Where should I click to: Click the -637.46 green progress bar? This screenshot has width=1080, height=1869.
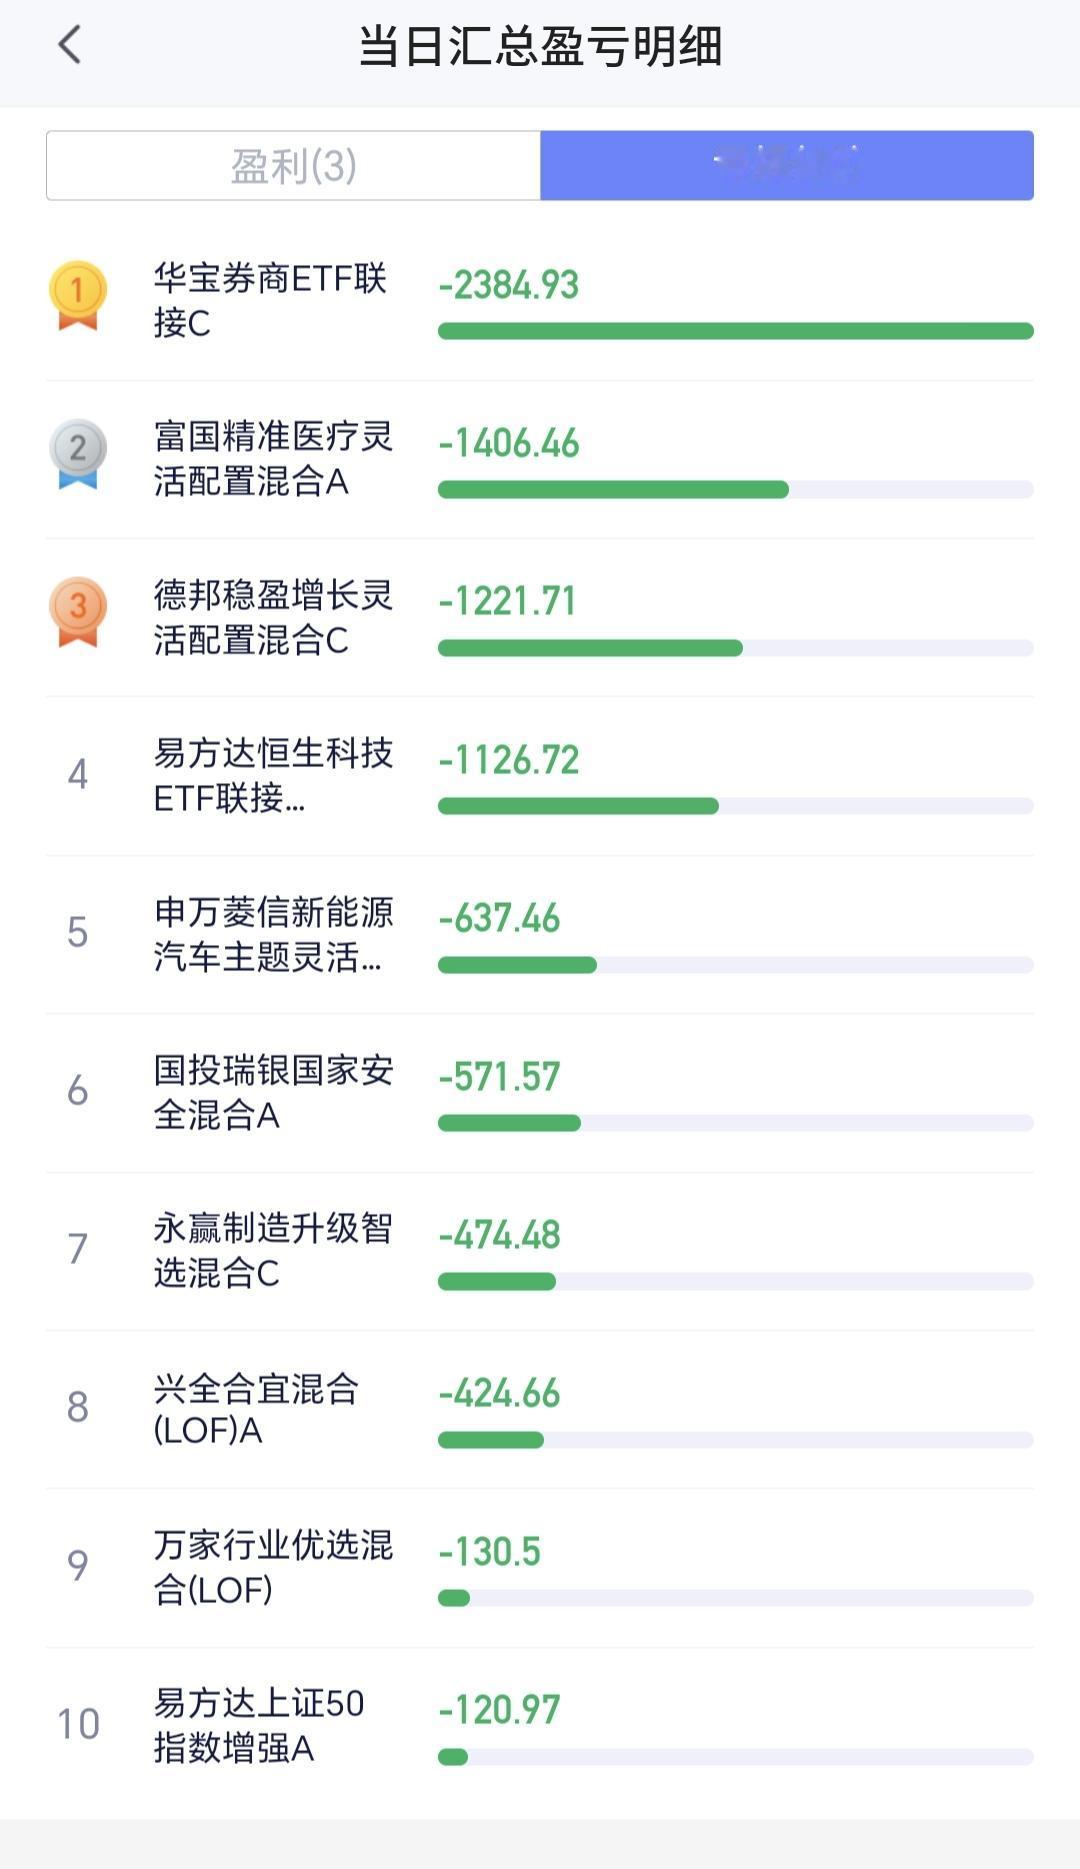[517, 965]
